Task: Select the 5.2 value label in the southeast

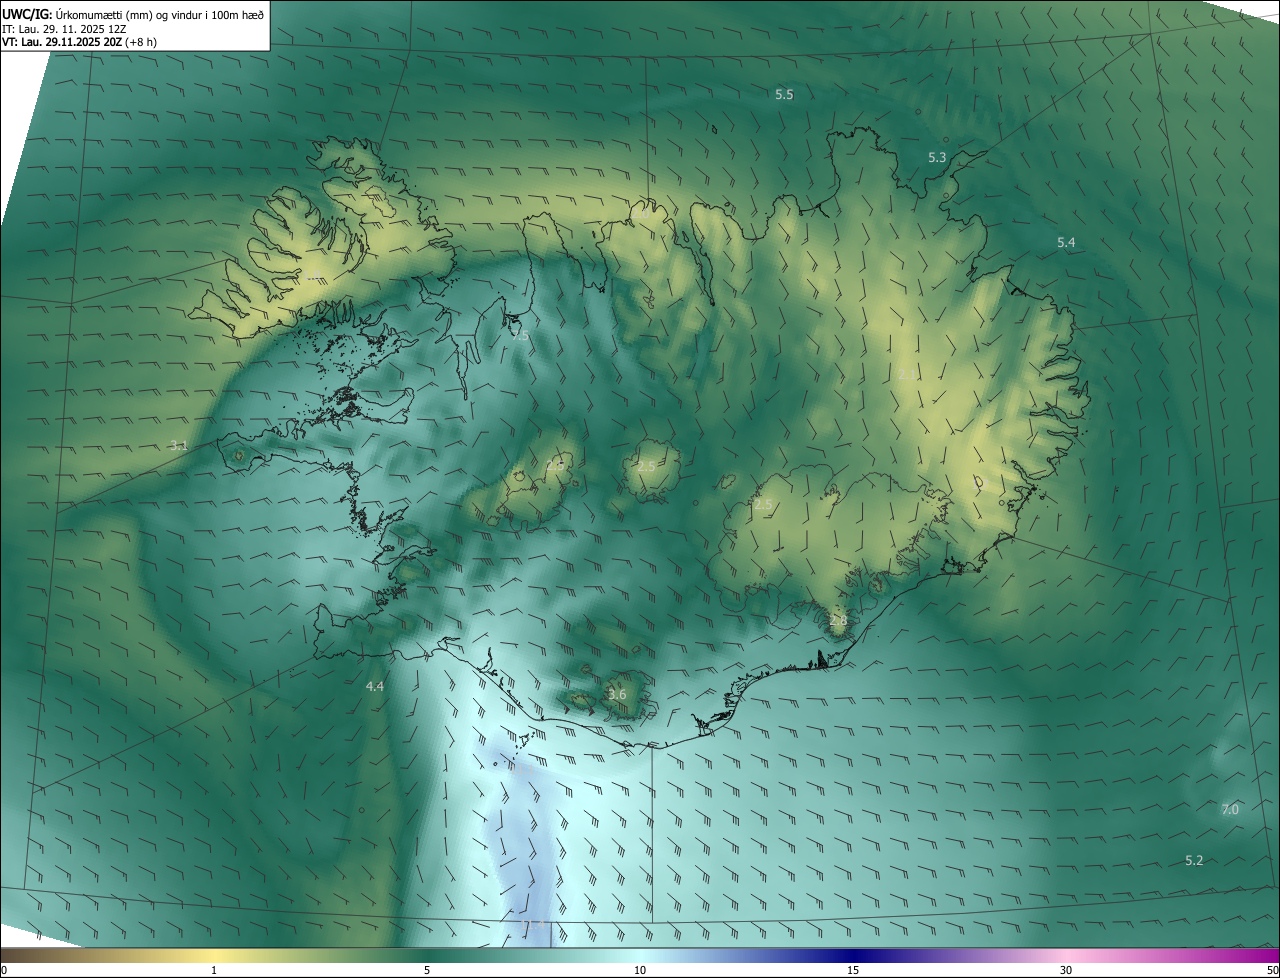Action: pos(1194,861)
